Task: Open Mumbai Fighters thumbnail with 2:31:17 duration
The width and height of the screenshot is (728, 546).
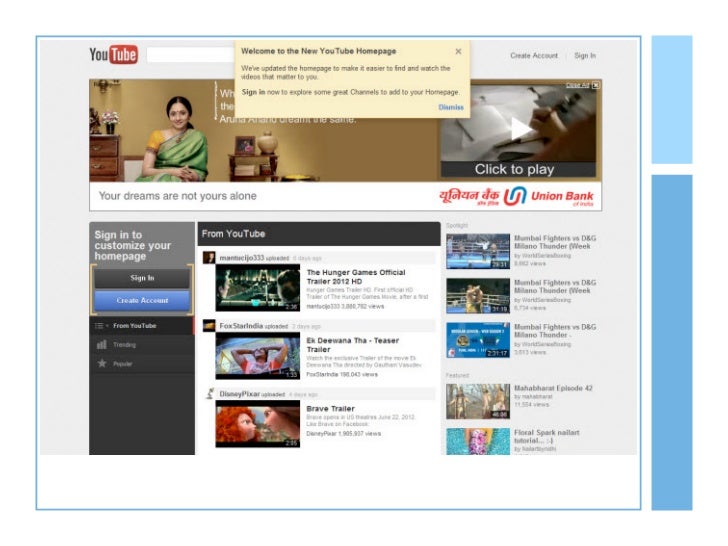Action: tap(478, 340)
